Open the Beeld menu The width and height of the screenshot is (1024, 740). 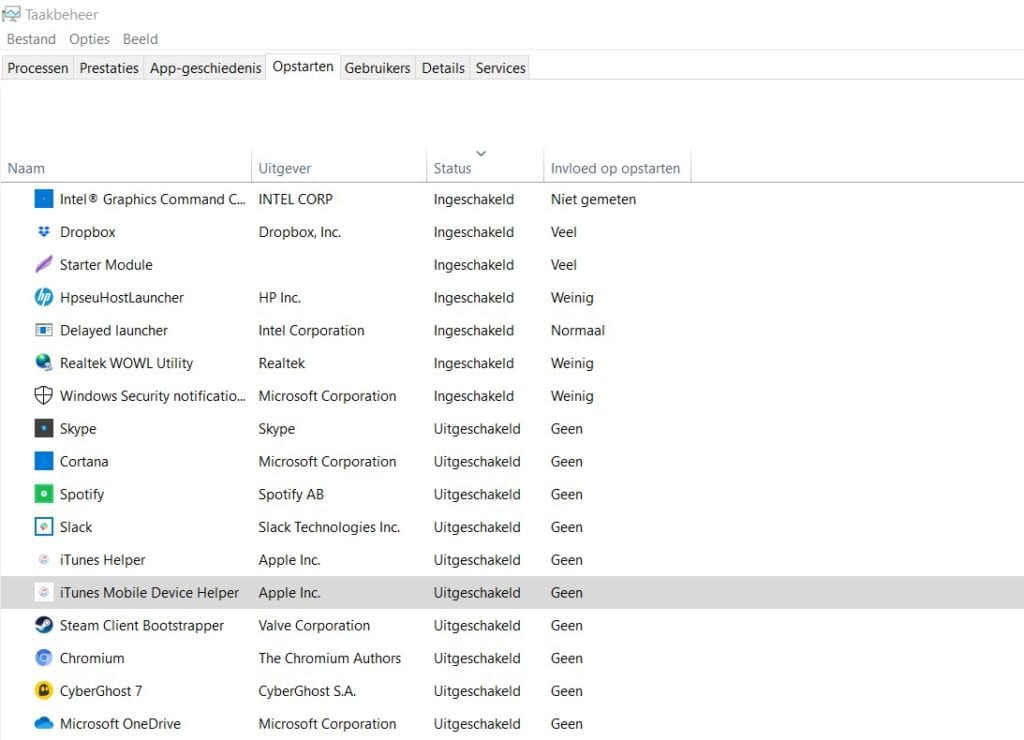[x=140, y=39]
